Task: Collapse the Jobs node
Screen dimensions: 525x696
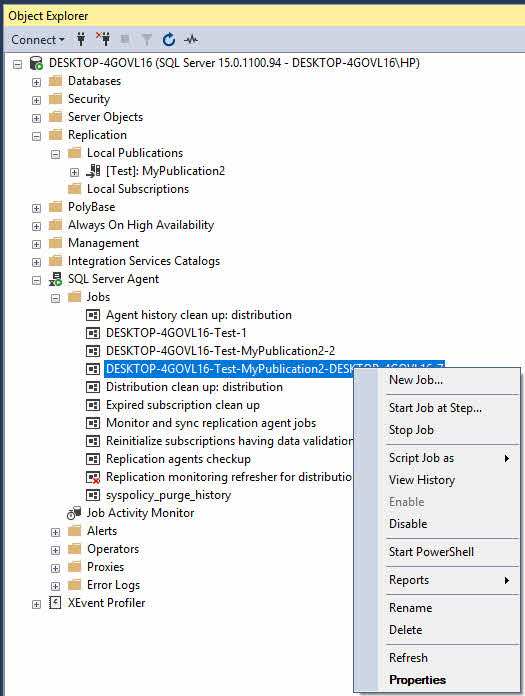Action: point(55,298)
